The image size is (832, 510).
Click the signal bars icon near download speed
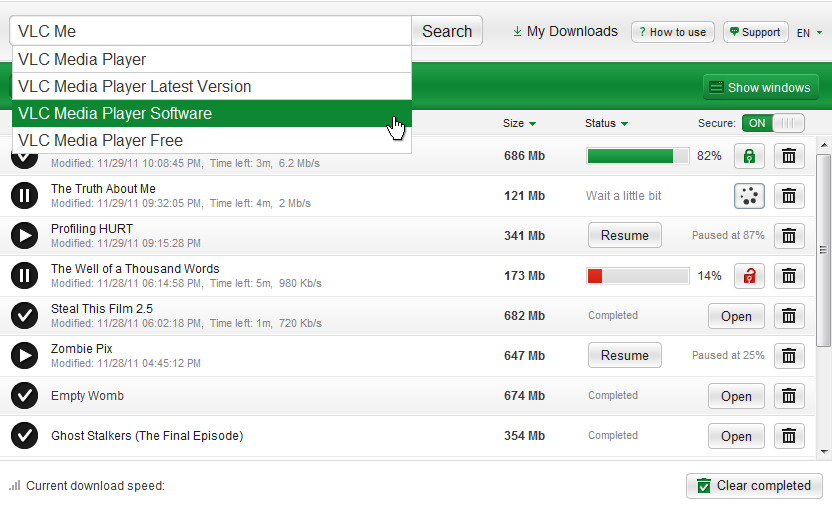click(x=15, y=486)
